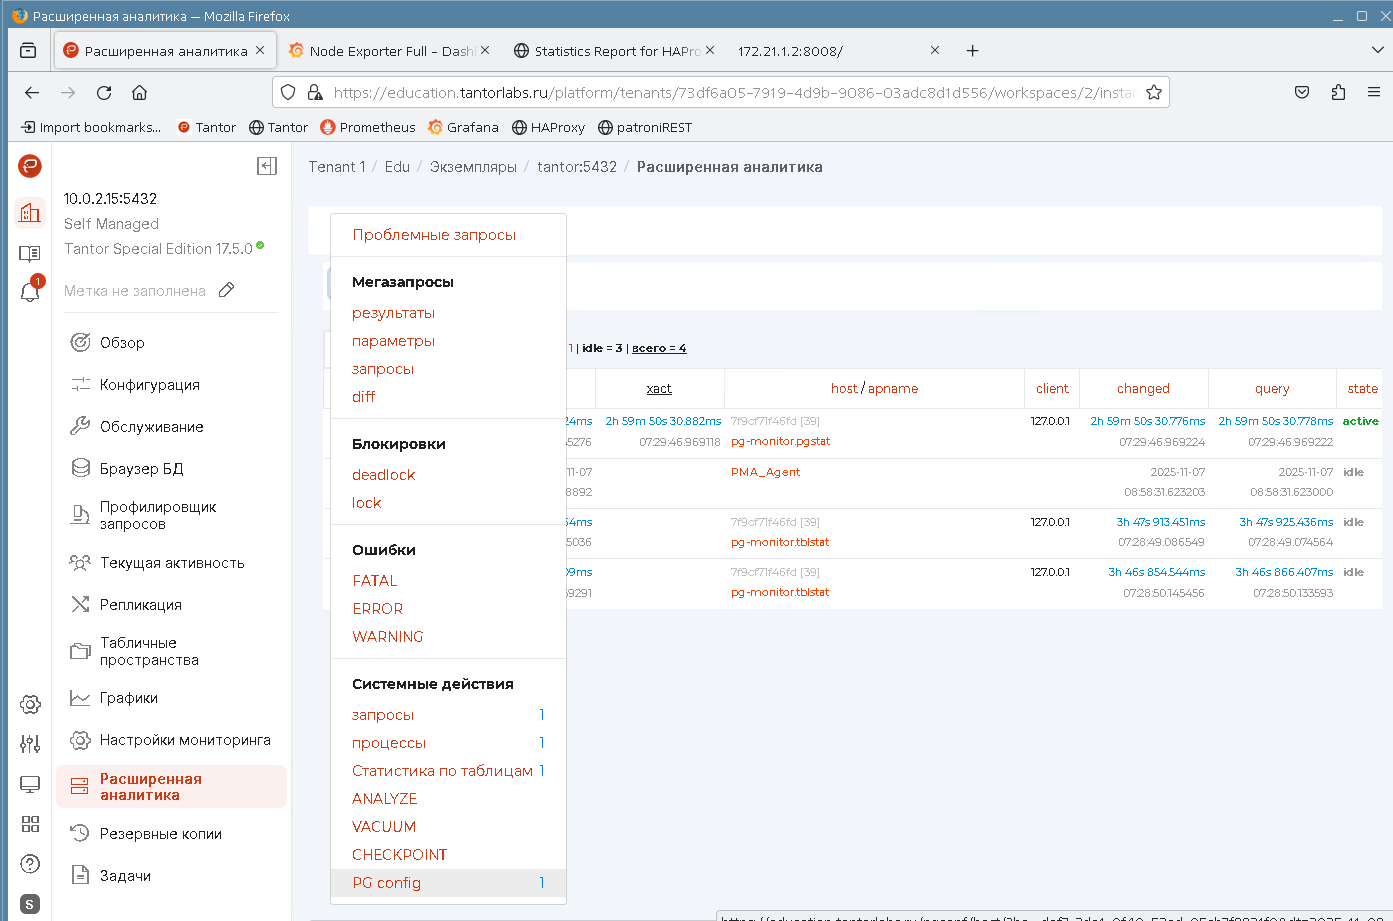The height and width of the screenshot is (921, 1393).
Task: Open Firefox extensions puzzle icon
Action: tap(1338, 92)
